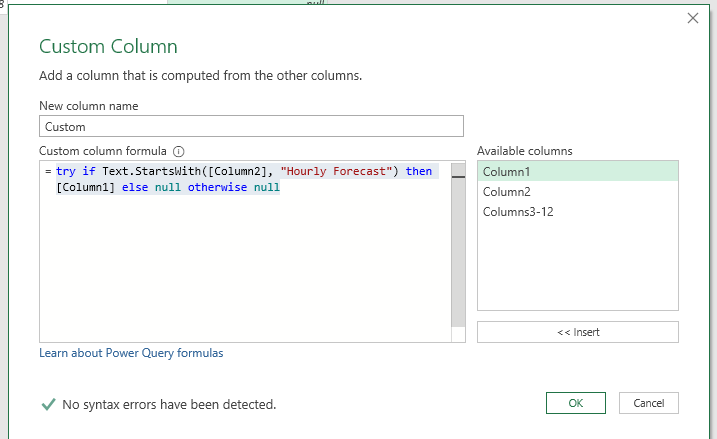Select Columns3-12 in Available columns
The width and height of the screenshot is (717, 439).
tap(578, 212)
